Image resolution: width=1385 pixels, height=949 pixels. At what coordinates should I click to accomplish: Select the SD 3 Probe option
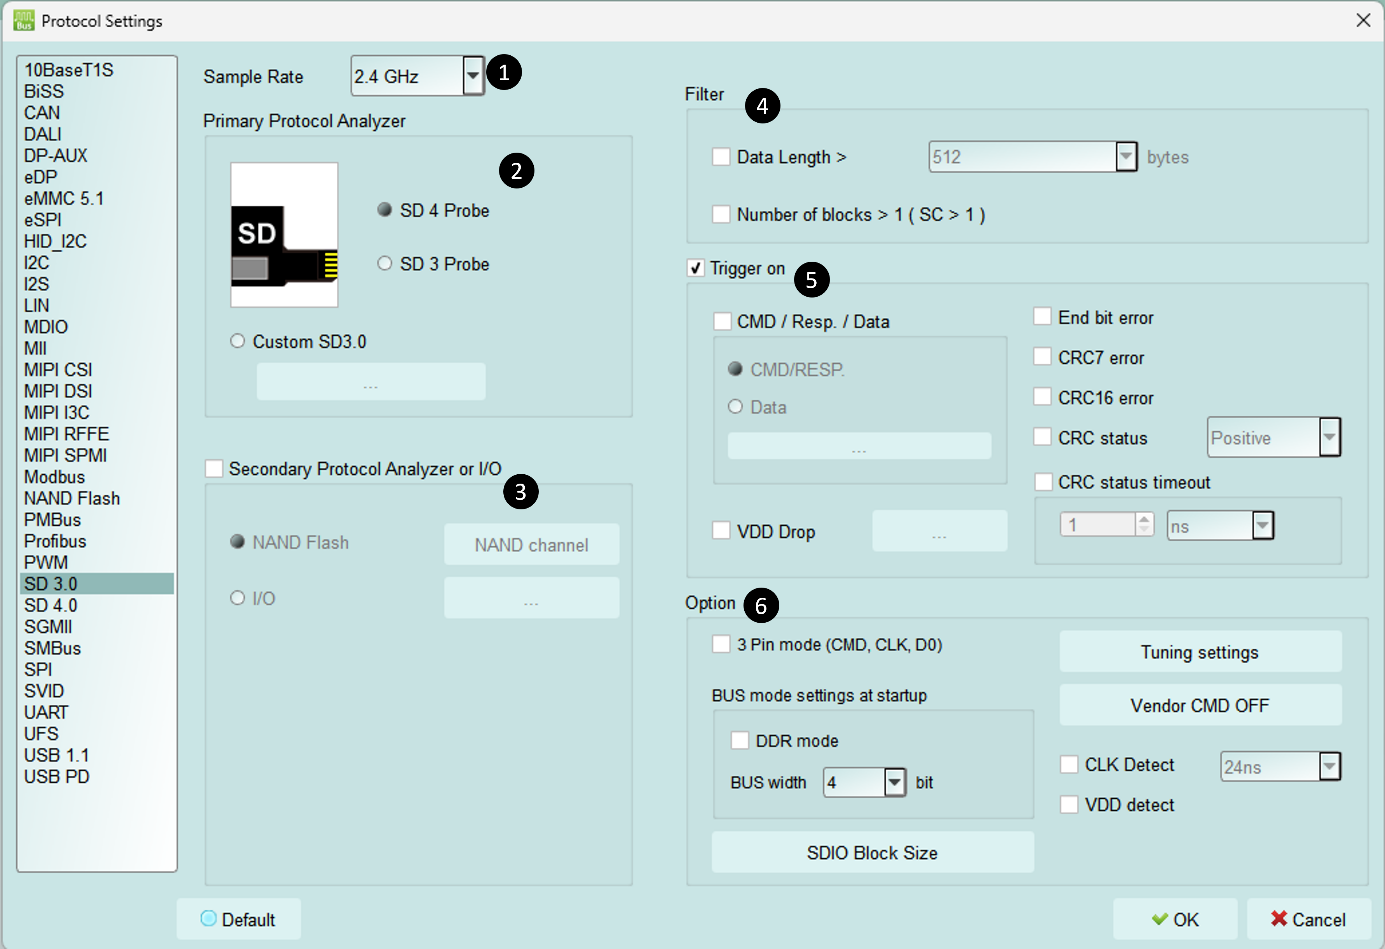(x=384, y=263)
